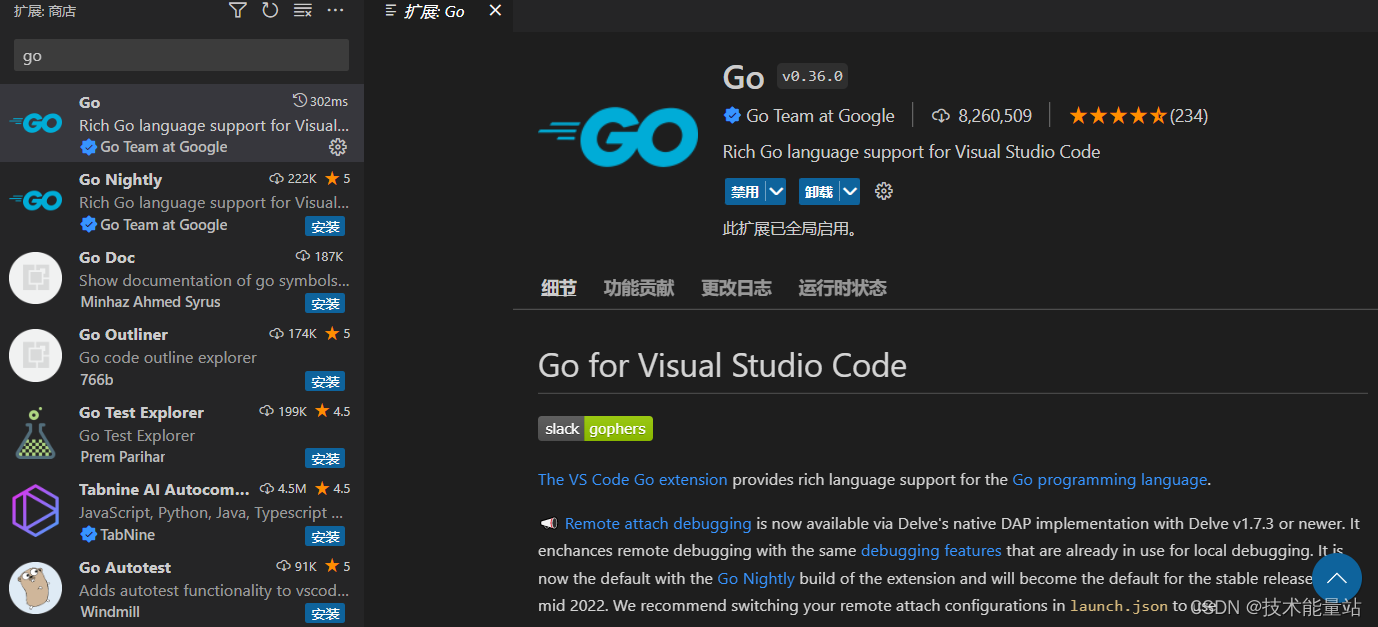Switch to the 更改日志 tab
1378x627 pixels.
[736, 288]
